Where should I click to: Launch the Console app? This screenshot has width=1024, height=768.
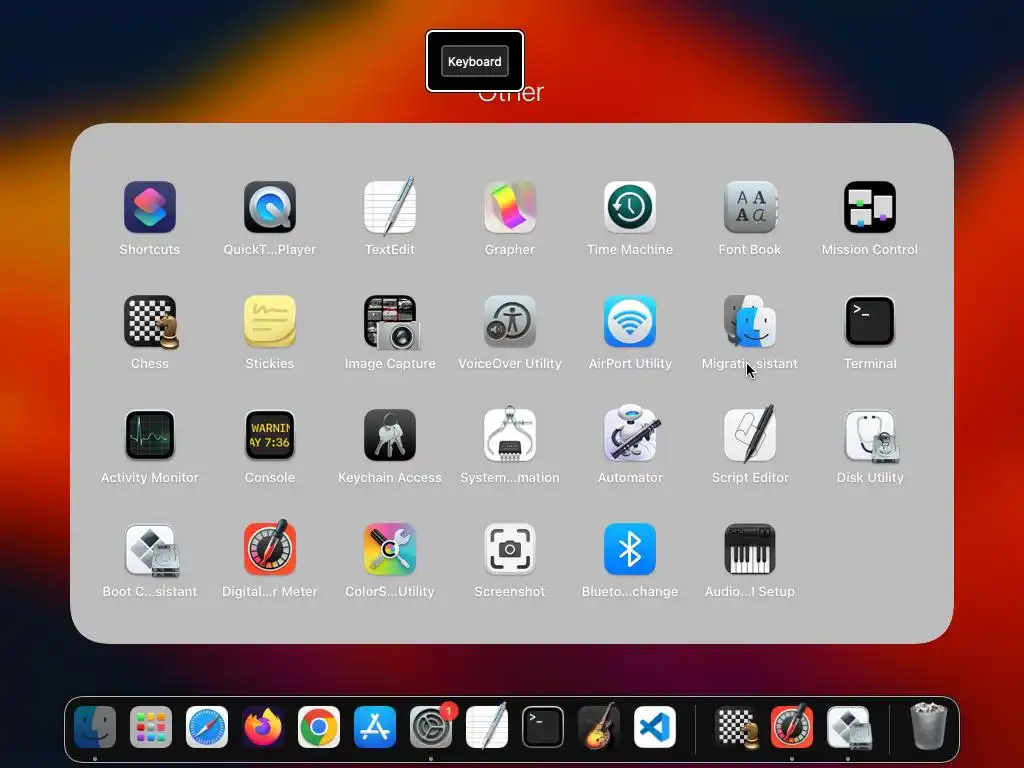pos(270,436)
